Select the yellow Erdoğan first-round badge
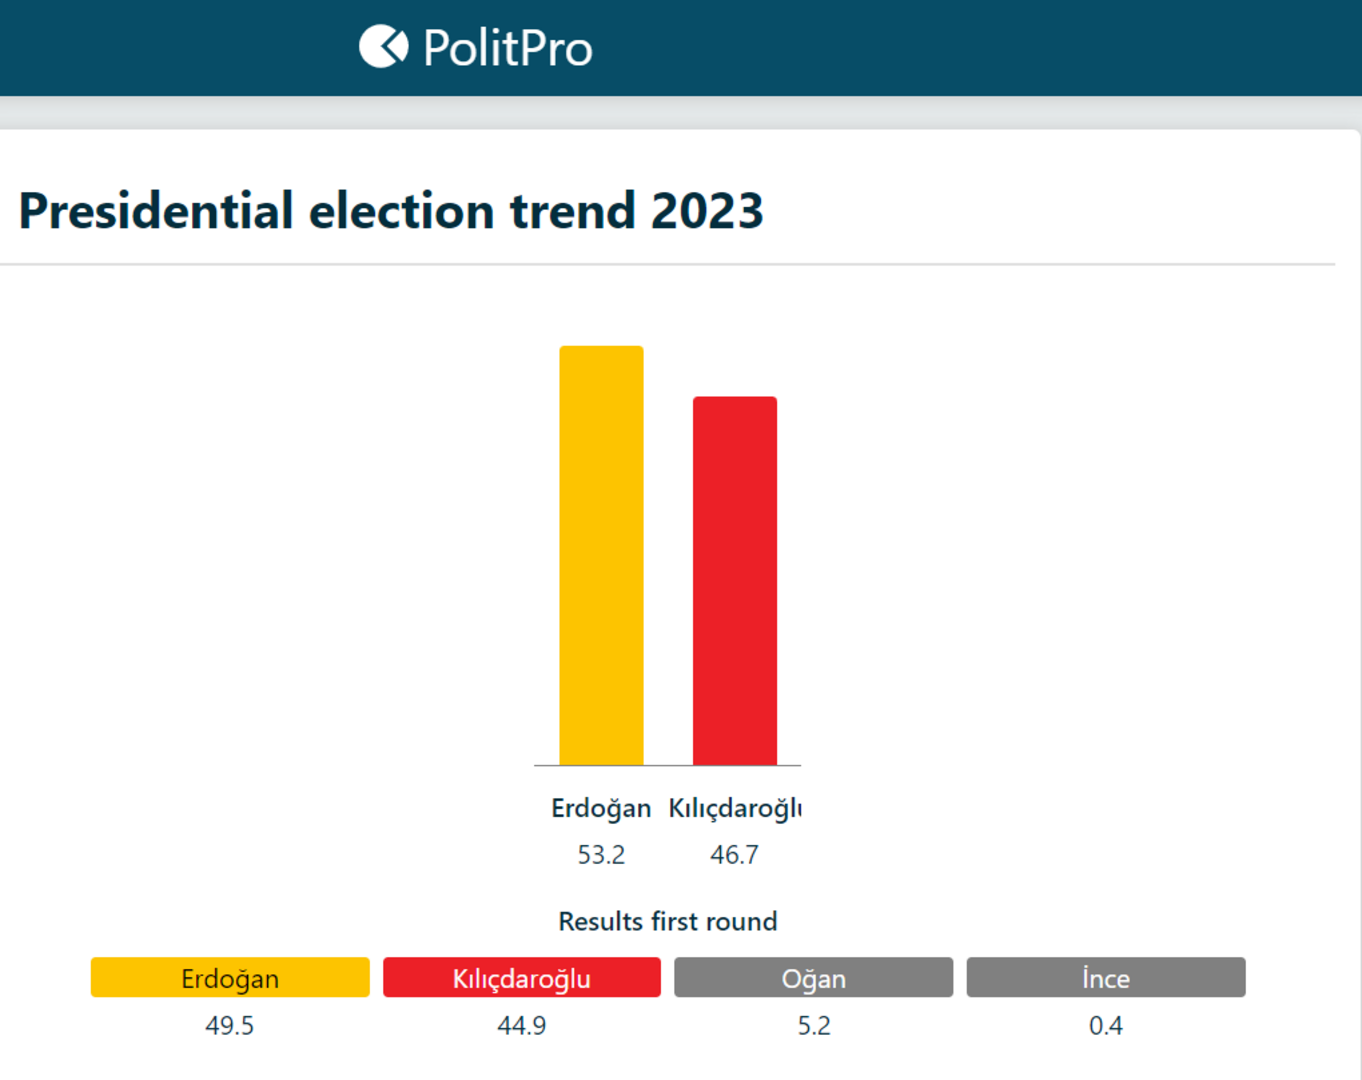 coord(230,978)
